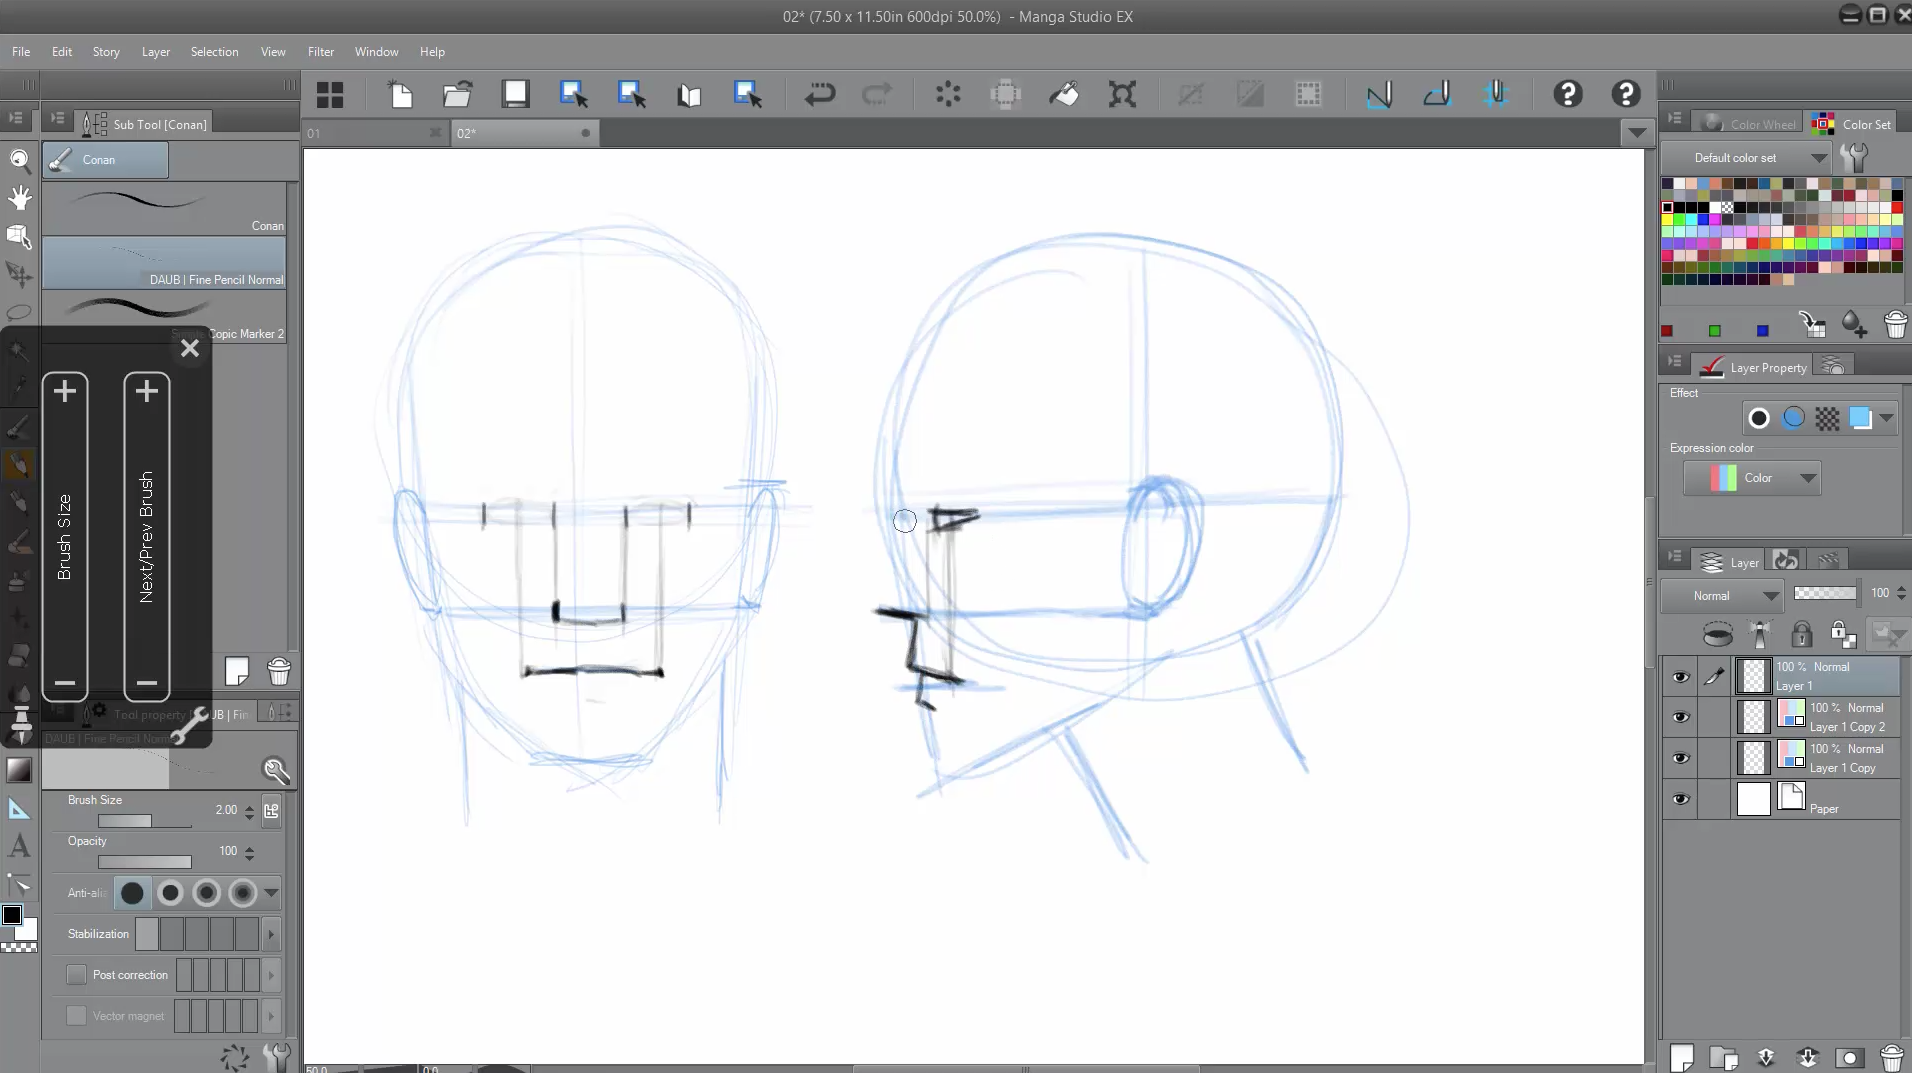Image resolution: width=1912 pixels, height=1073 pixels.
Task: Open the Story menu
Action: click(x=106, y=51)
